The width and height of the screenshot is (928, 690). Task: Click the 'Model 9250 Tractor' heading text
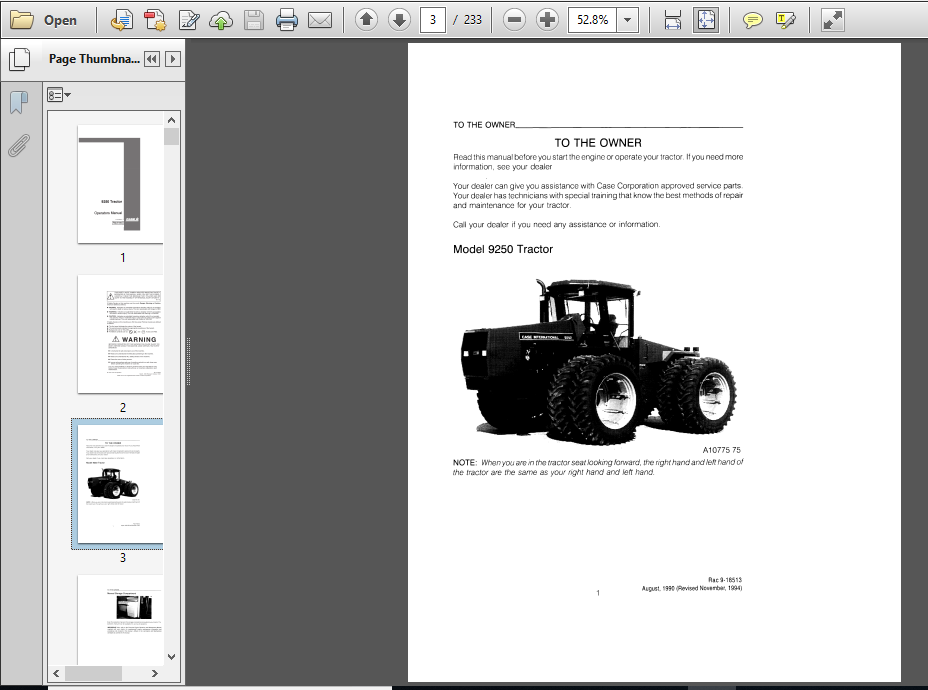point(502,249)
